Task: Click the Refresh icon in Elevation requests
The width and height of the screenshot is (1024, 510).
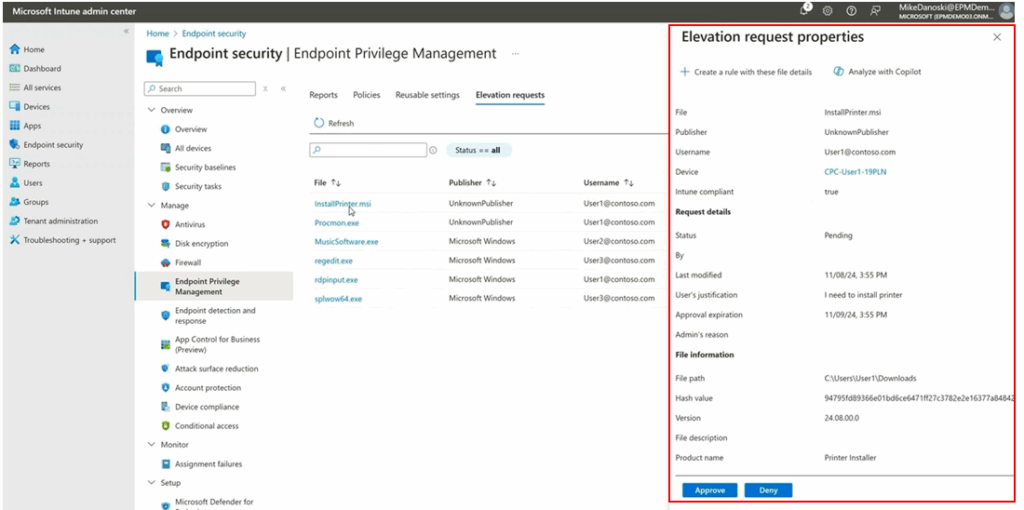Action: [x=319, y=123]
